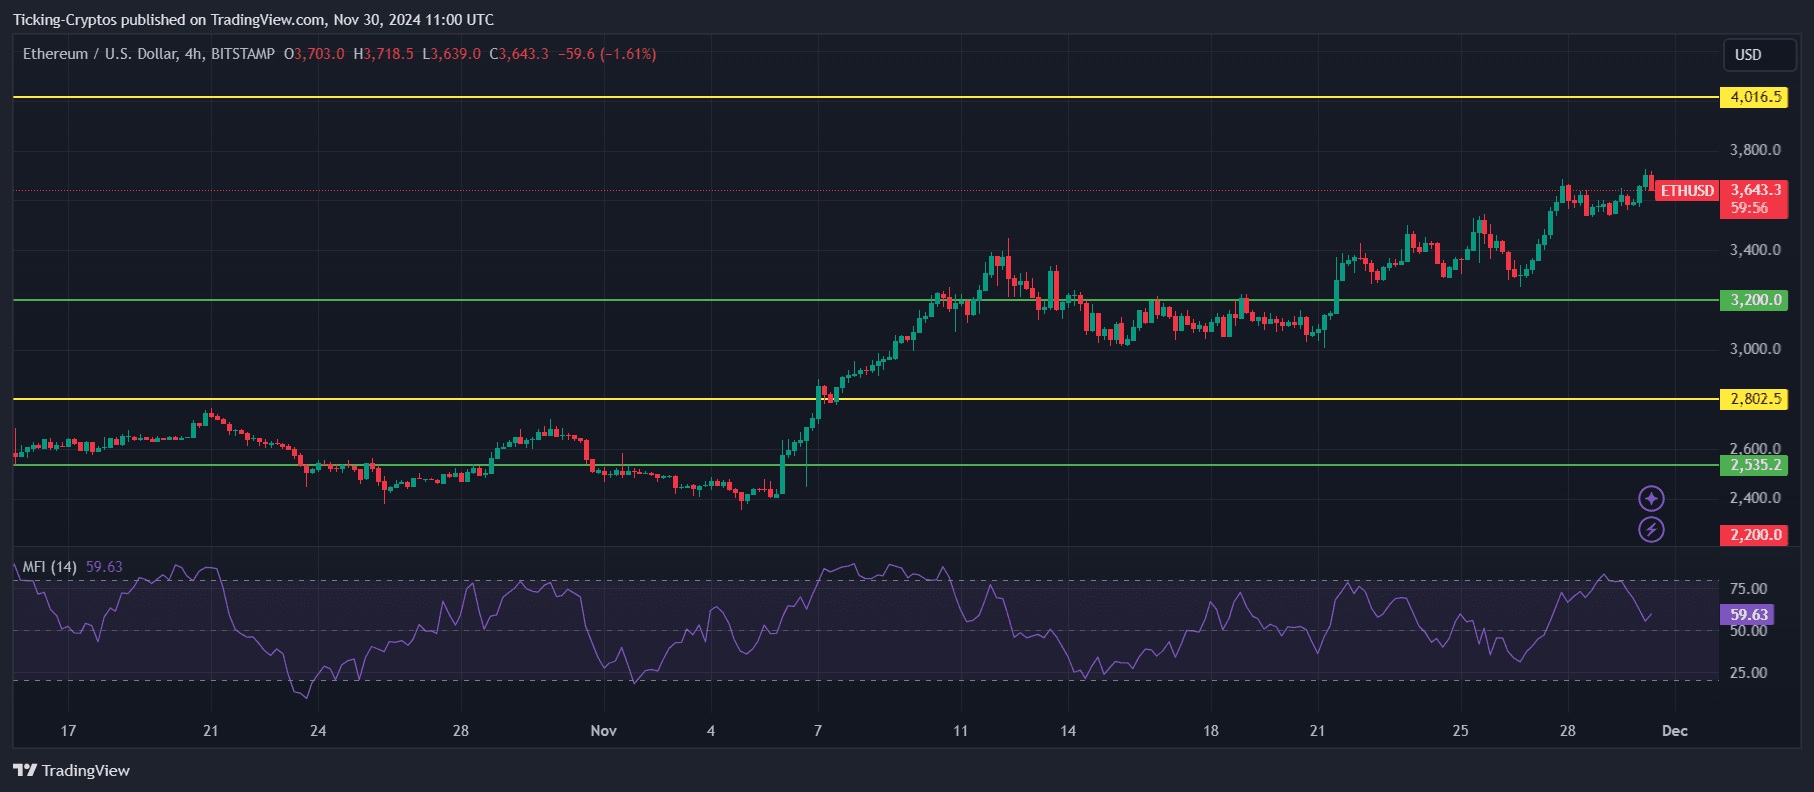Click the first 28 date before Nov
1814x792 pixels.
point(461,731)
